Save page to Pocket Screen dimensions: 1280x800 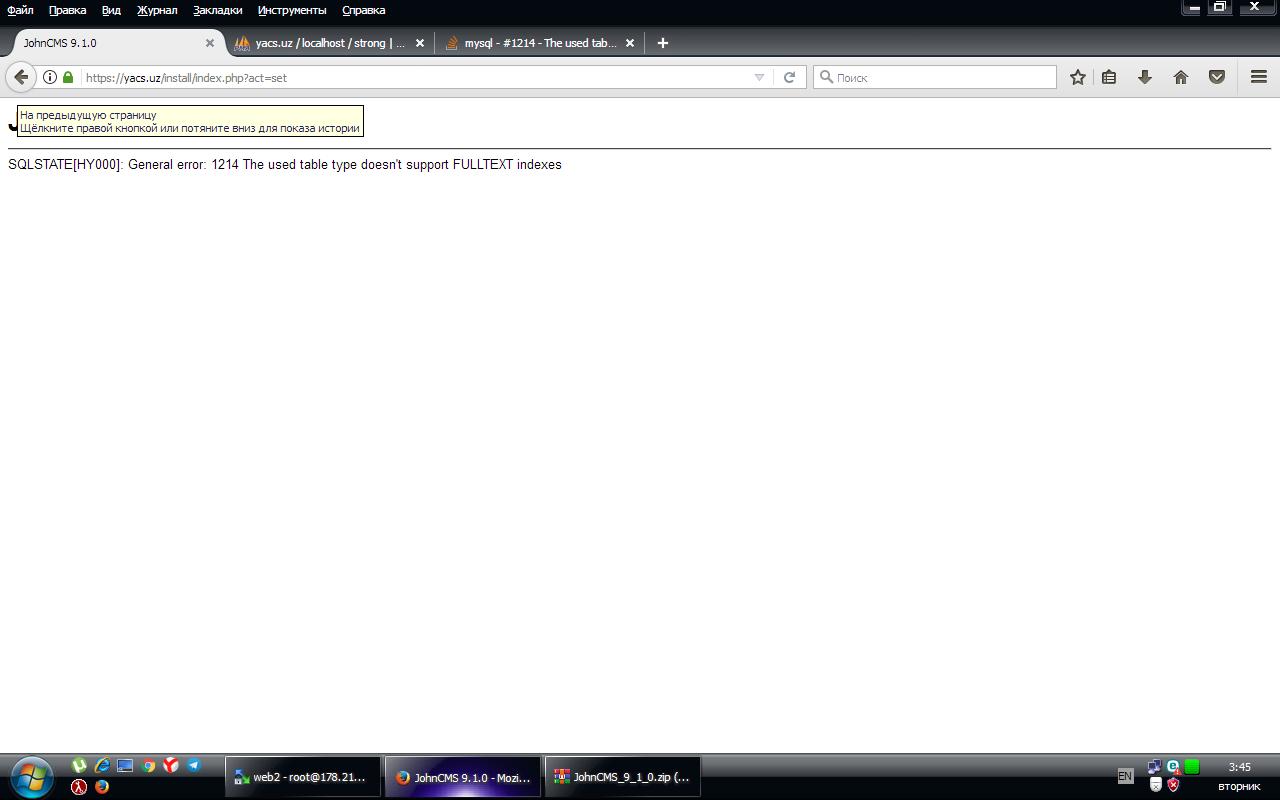coord(1217,77)
